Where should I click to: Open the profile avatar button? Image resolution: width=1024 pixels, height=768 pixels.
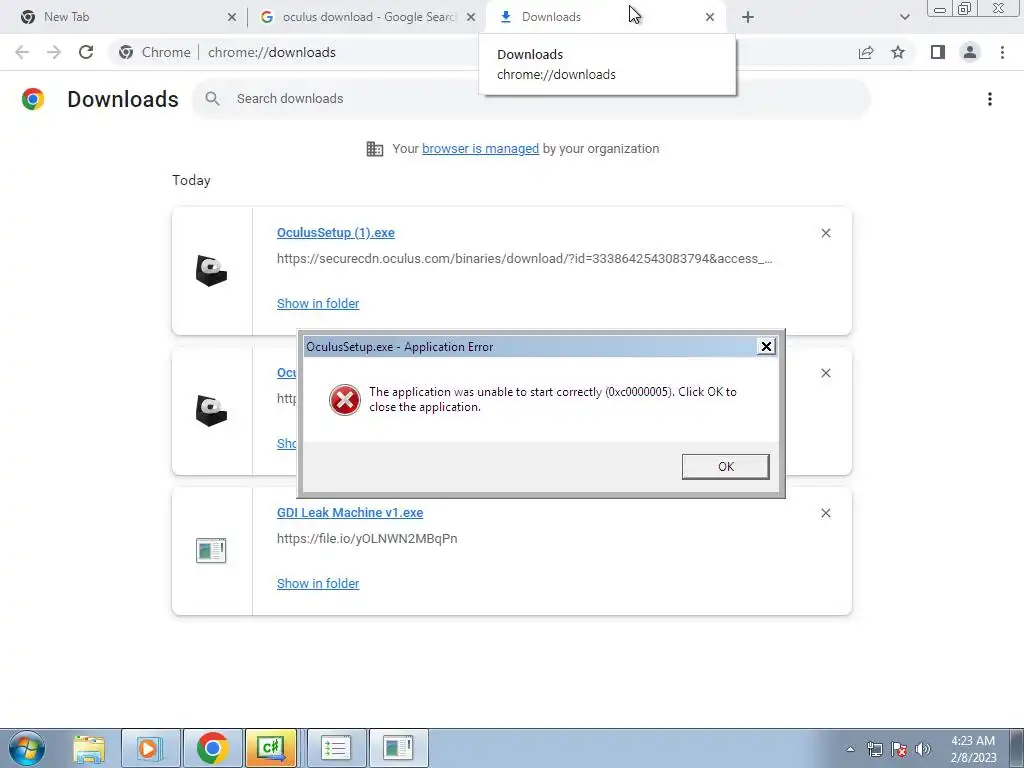tap(970, 52)
